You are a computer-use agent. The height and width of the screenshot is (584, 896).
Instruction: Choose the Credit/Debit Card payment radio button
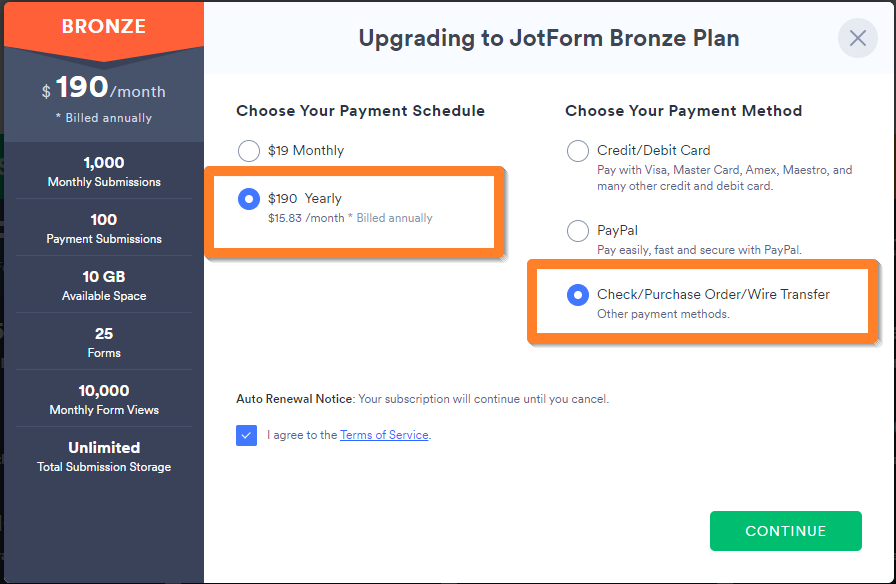[578, 151]
